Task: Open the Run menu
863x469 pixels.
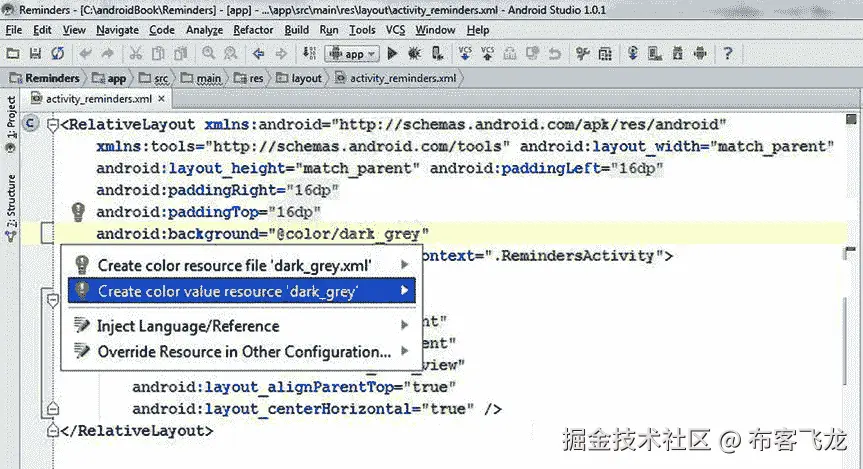Action: click(329, 30)
